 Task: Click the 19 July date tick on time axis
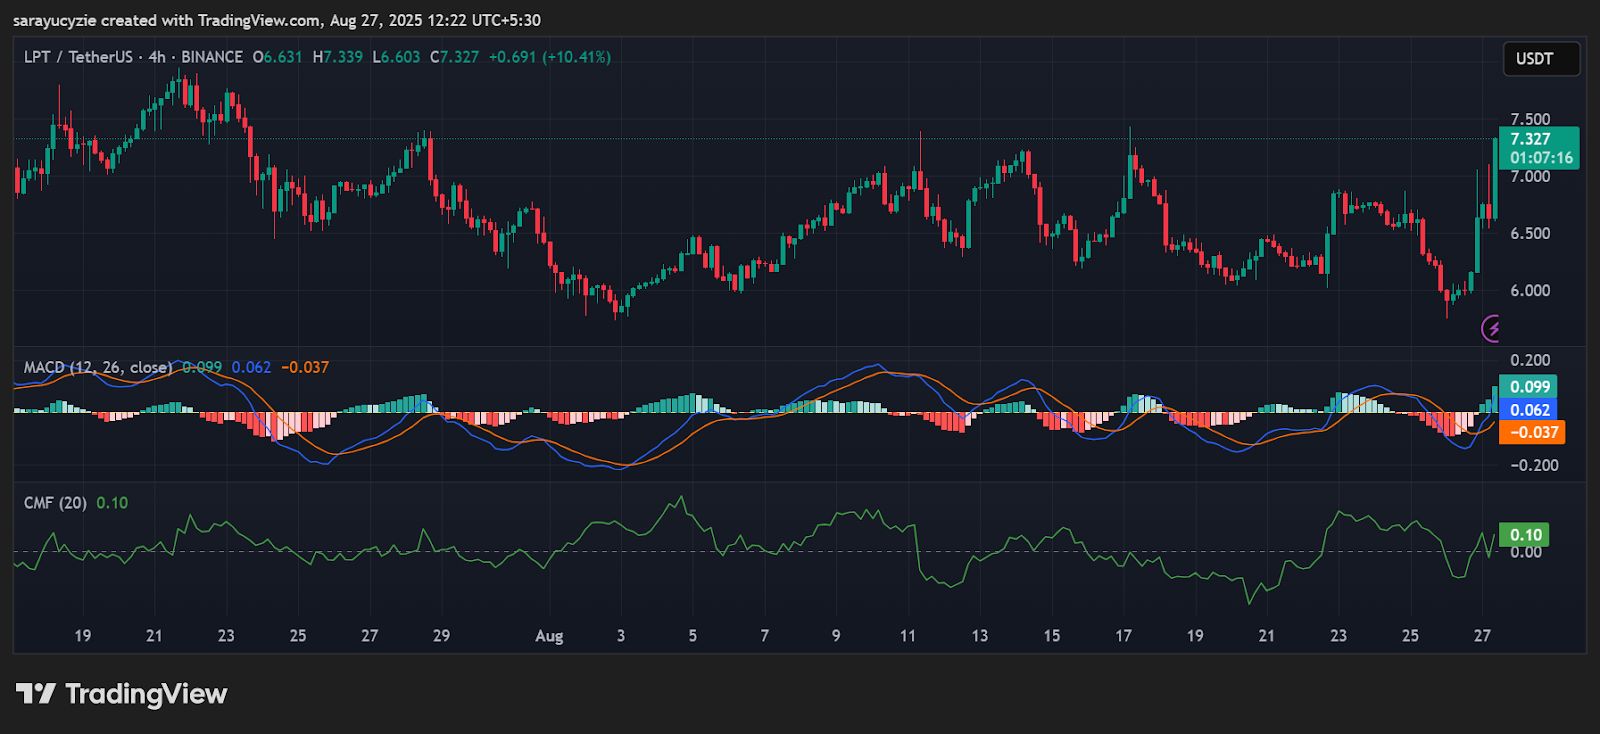coord(82,636)
